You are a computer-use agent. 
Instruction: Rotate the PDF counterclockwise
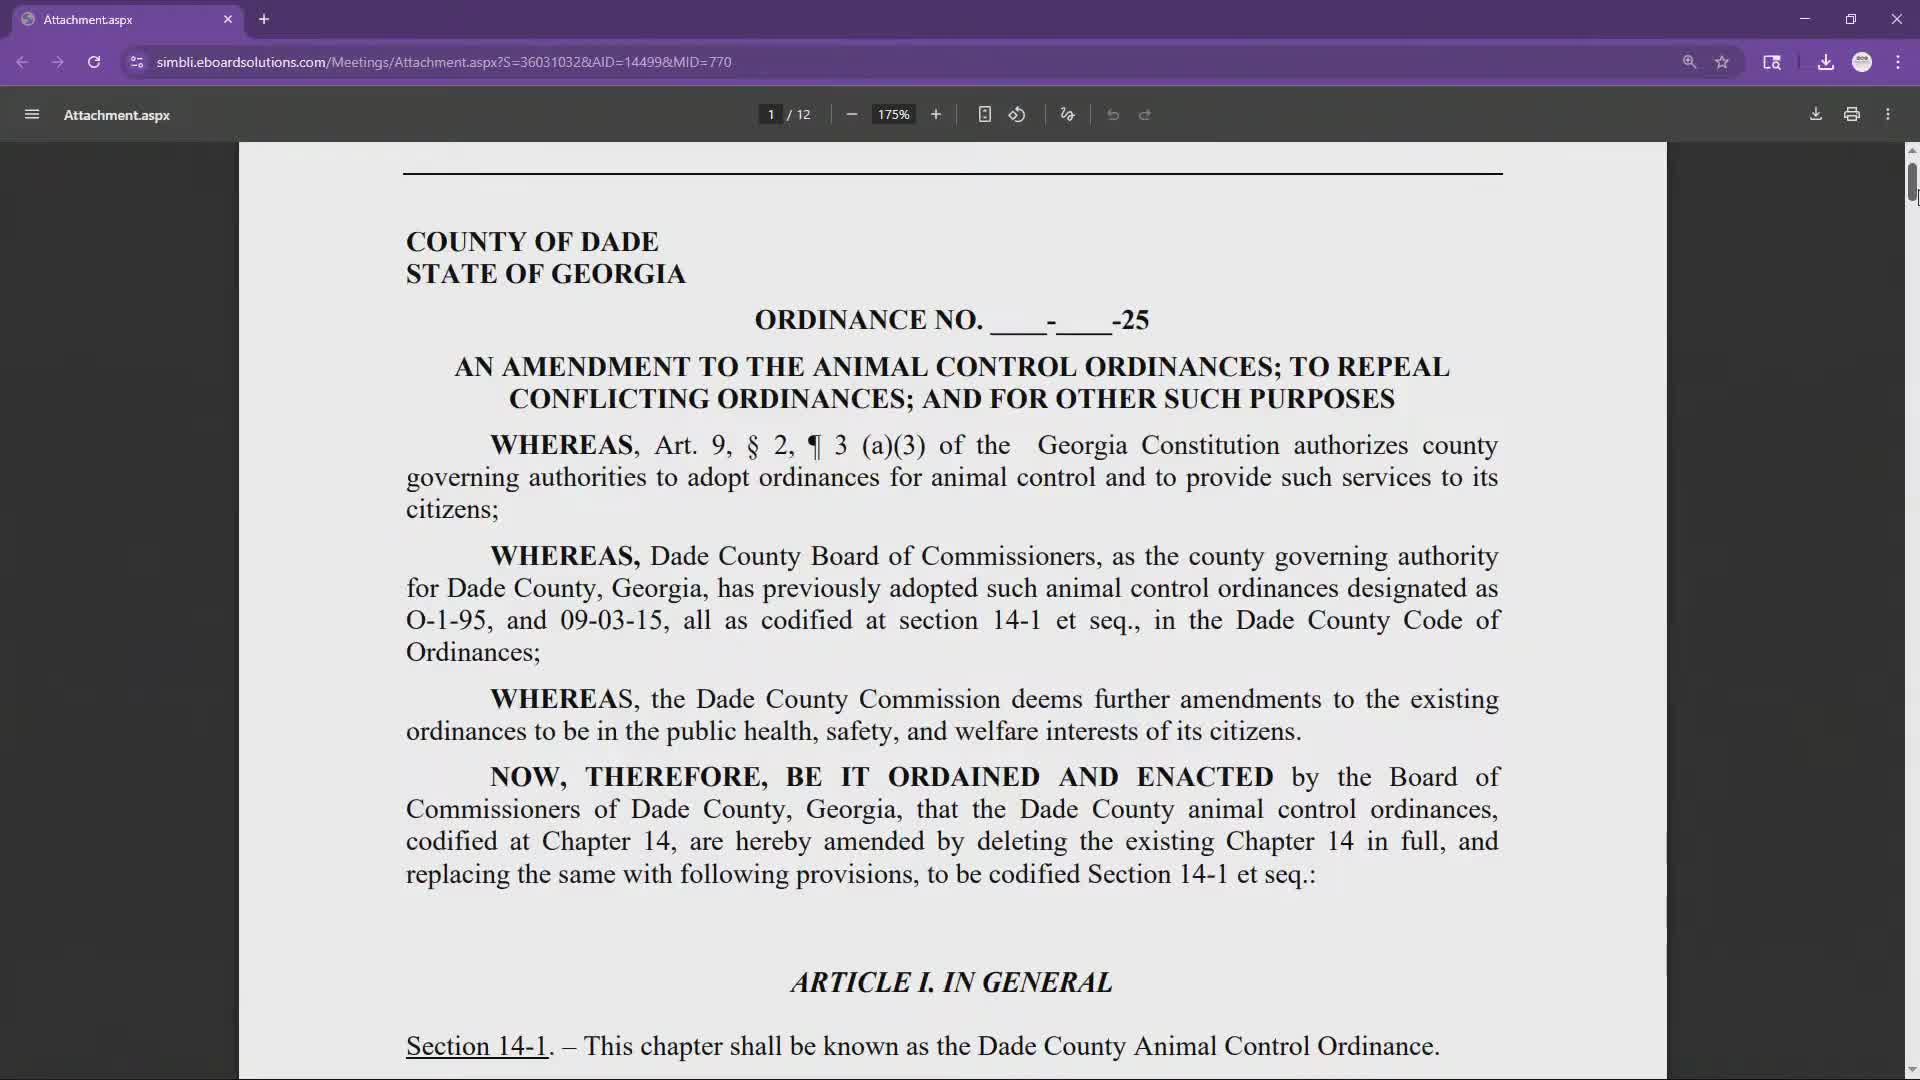(1018, 114)
